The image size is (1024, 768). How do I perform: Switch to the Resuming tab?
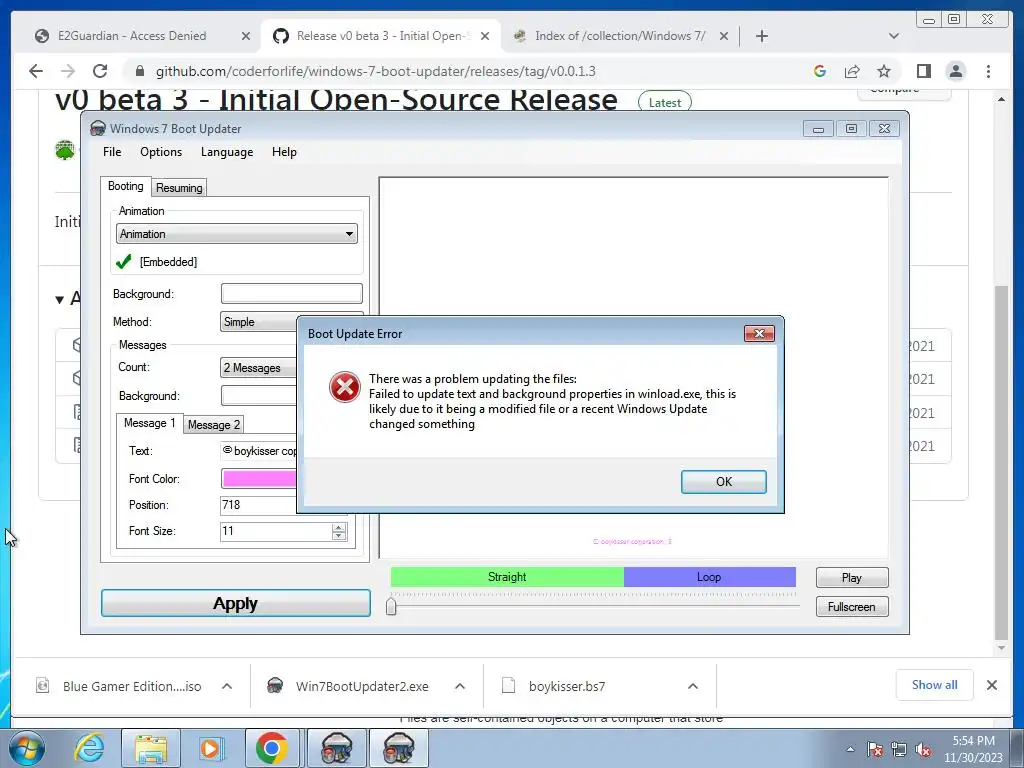(x=179, y=187)
